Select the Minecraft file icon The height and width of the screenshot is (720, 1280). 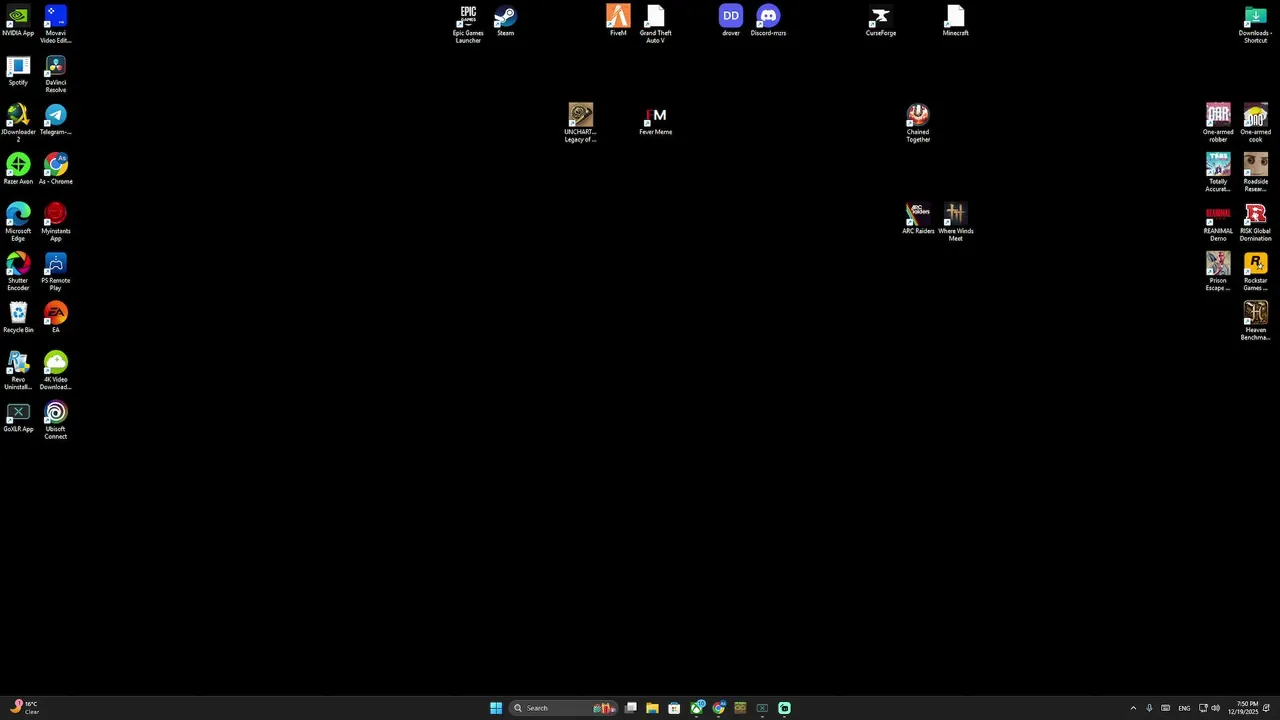[x=956, y=21]
